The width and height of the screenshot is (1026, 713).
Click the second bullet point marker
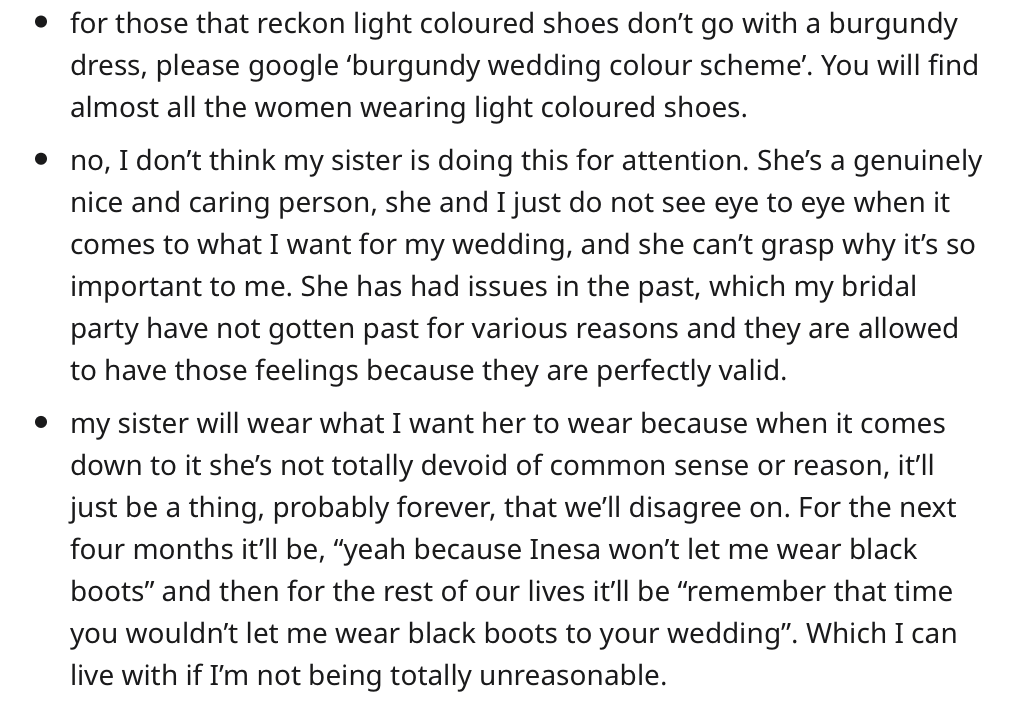[41, 159]
